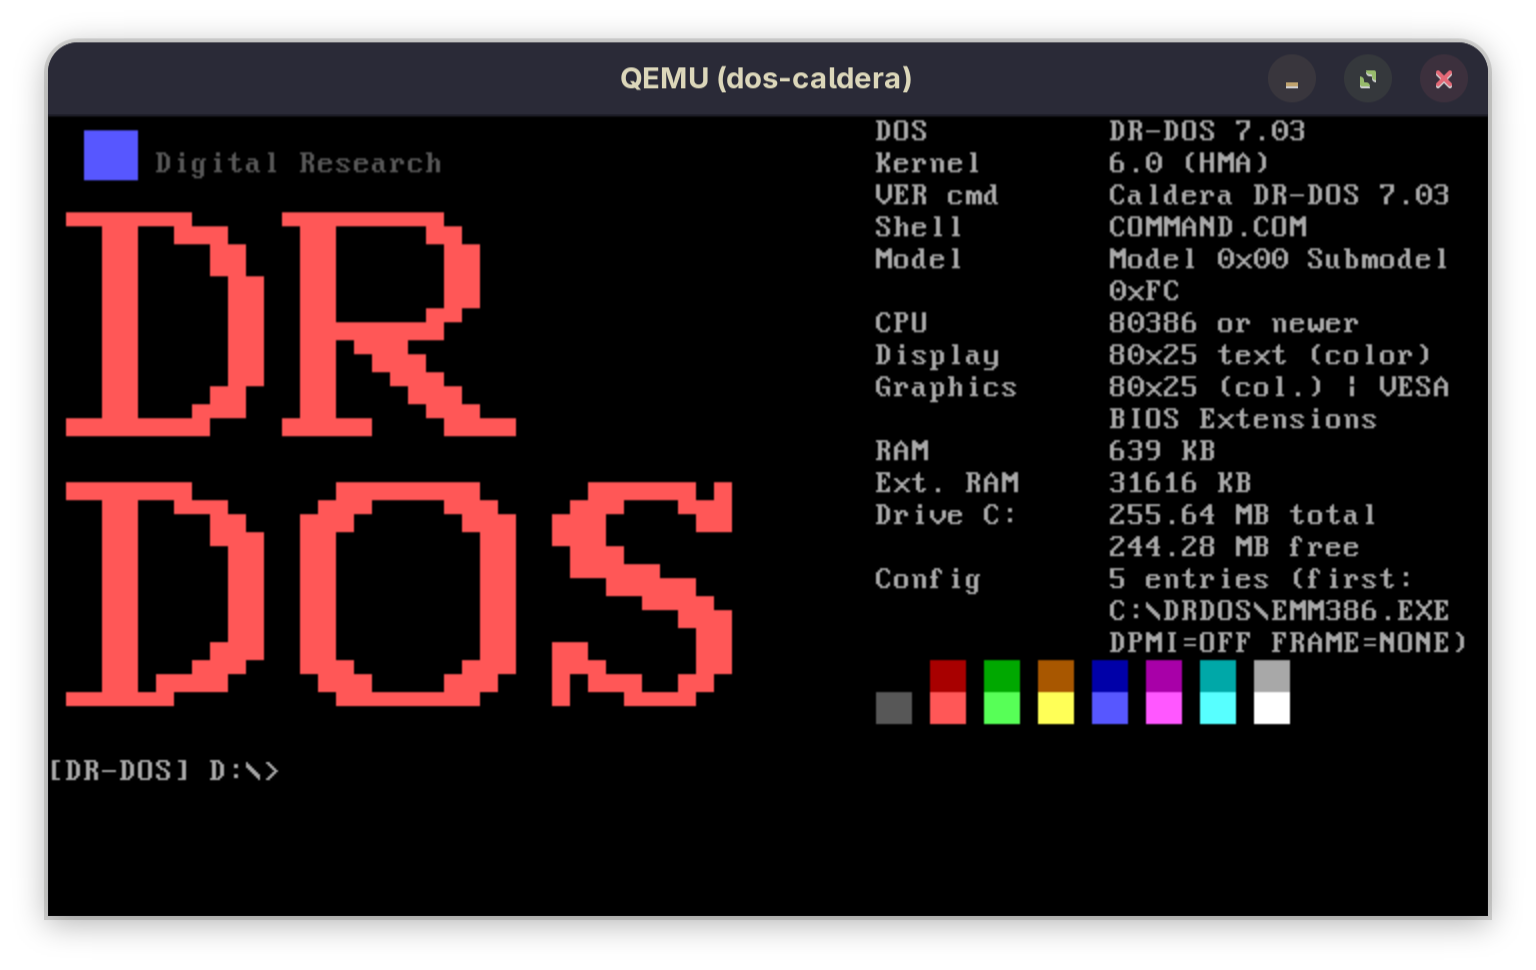
Task: Click the 639 KB value
Action: pyautogui.click(x=1162, y=451)
